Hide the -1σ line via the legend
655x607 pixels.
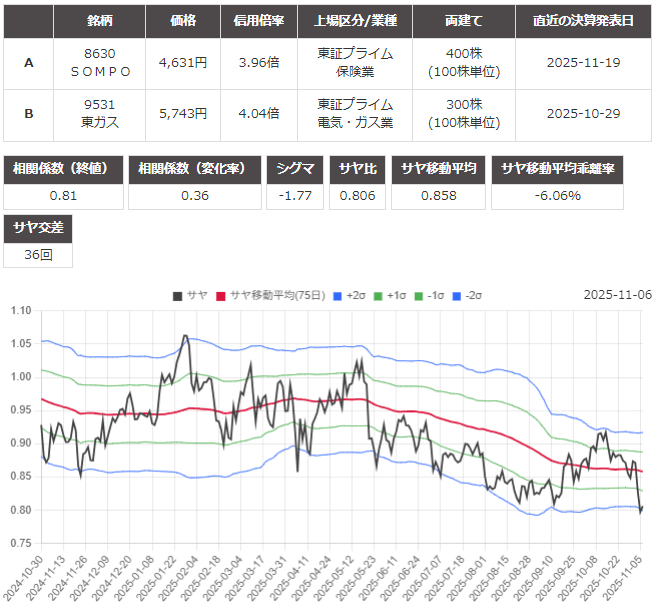click(x=426, y=295)
